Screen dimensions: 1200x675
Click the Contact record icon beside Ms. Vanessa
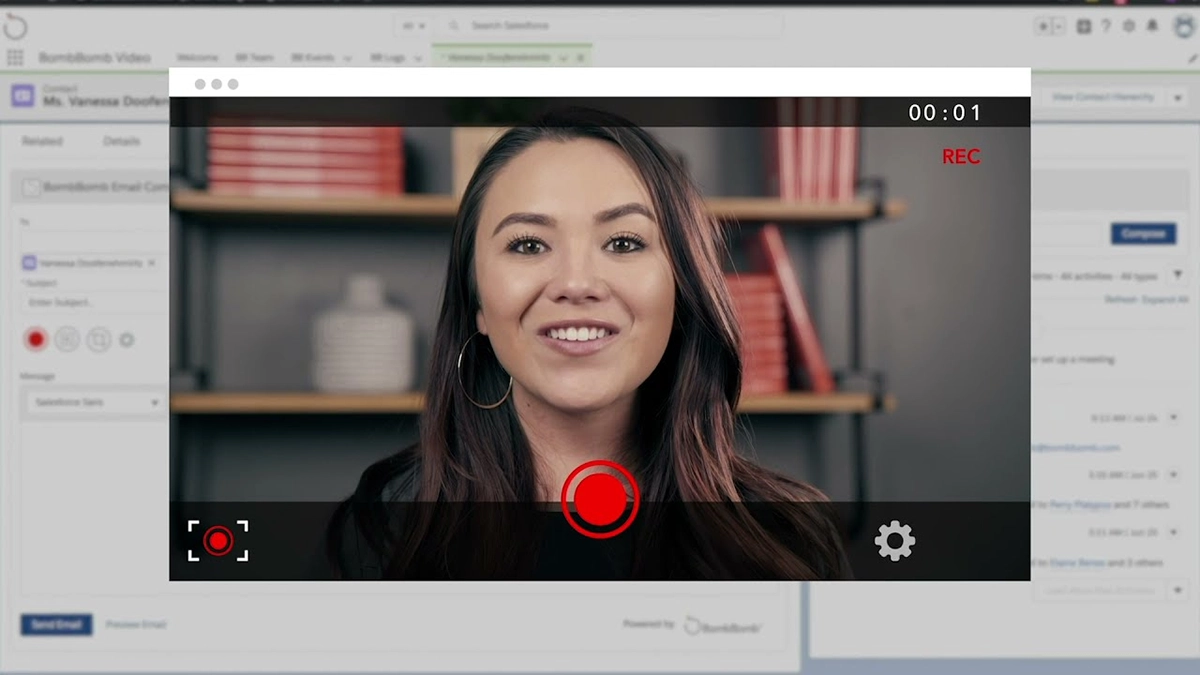click(x=22, y=96)
